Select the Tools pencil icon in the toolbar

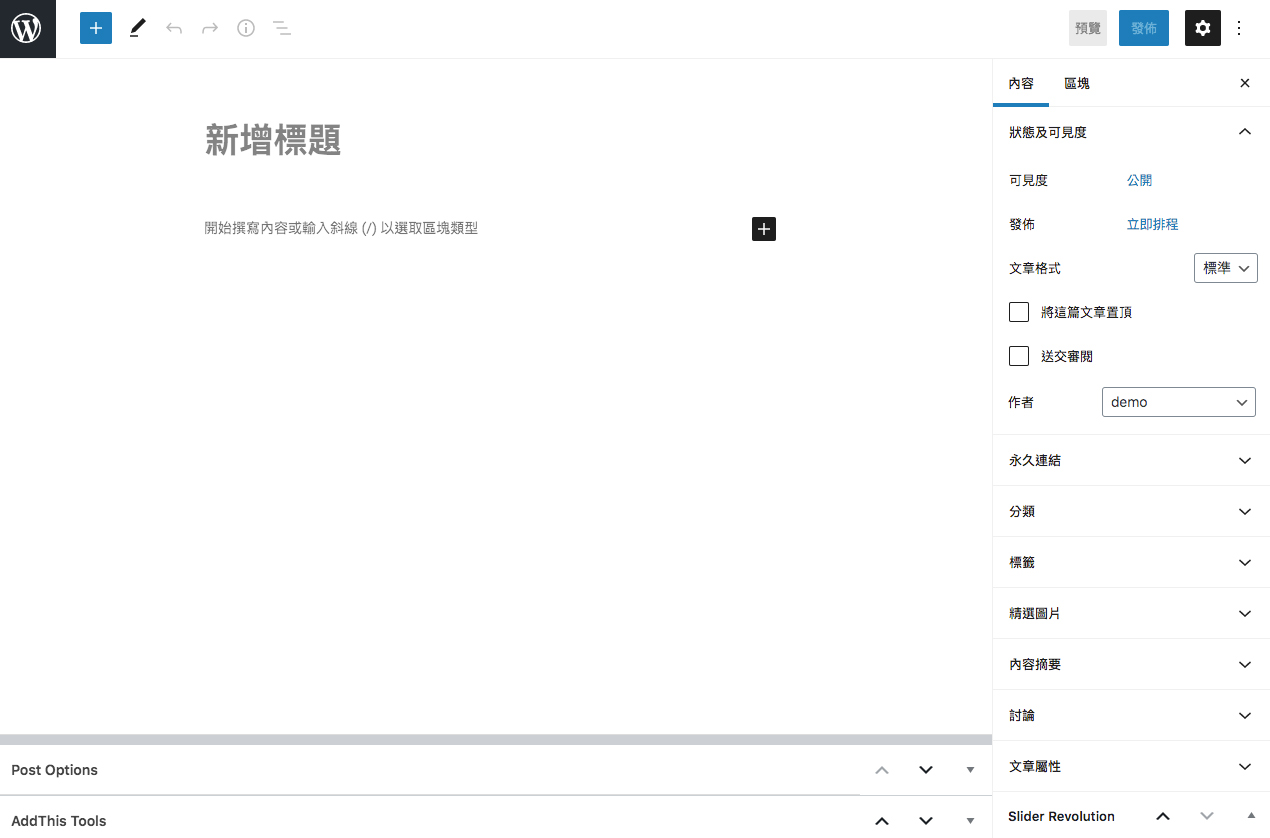137,28
